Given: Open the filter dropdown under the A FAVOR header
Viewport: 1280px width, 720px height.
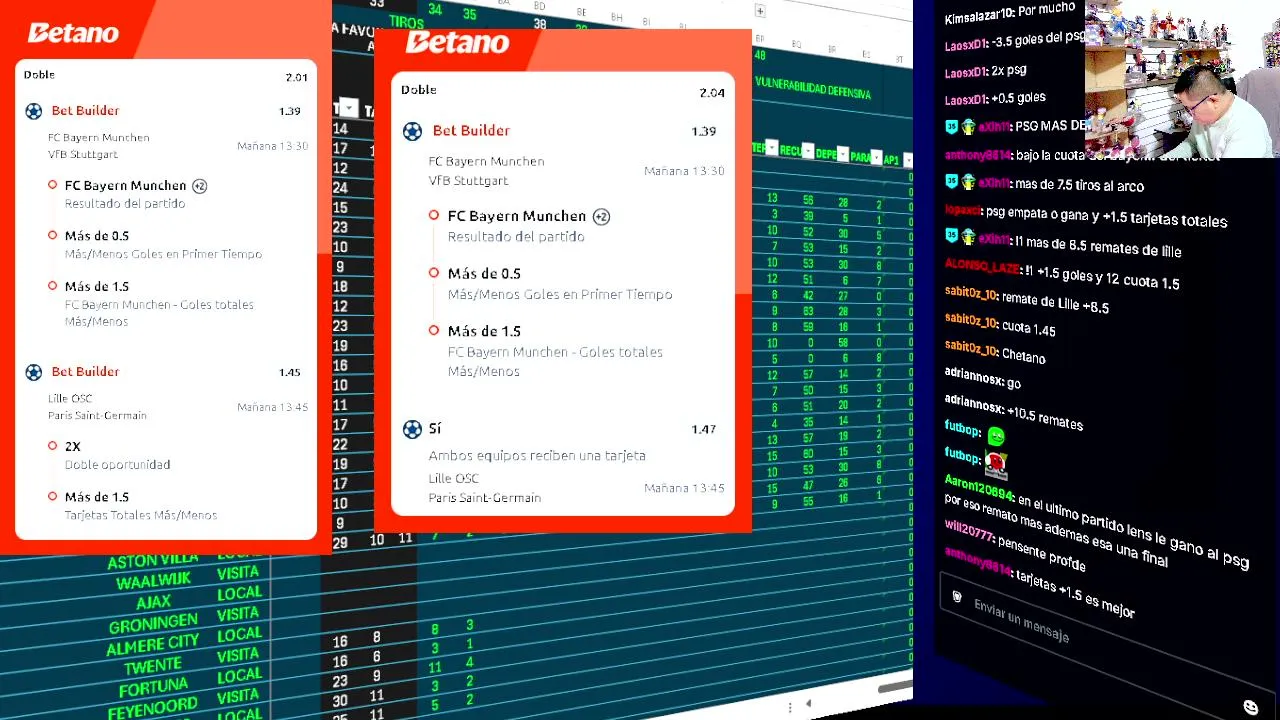Looking at the screenshot, I should tap(348, 108).
